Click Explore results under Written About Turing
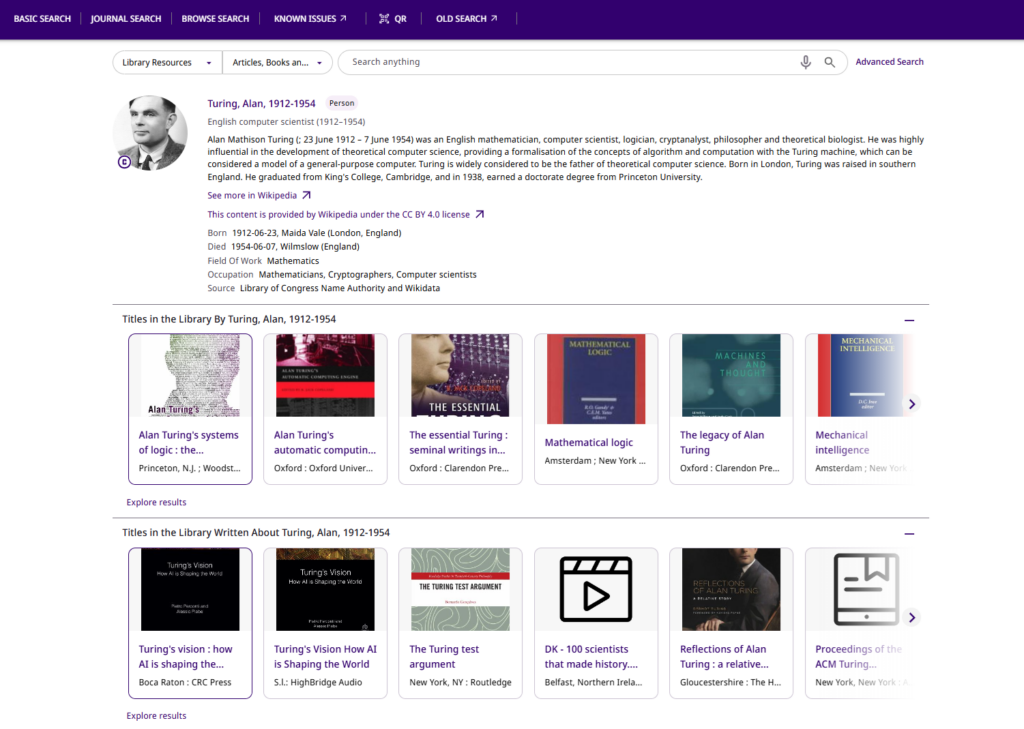The width and height of the screenshot is (1024, 729). coord(157,716)
